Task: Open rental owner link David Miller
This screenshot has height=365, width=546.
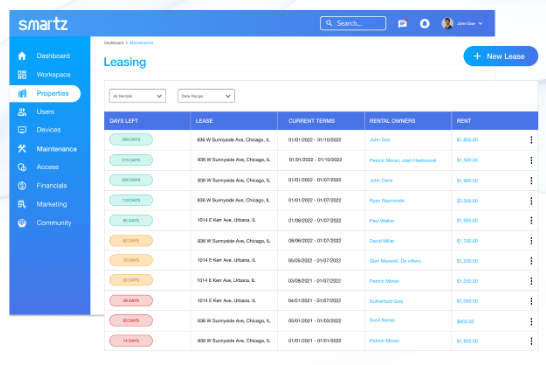Action: tap(382, 241)
